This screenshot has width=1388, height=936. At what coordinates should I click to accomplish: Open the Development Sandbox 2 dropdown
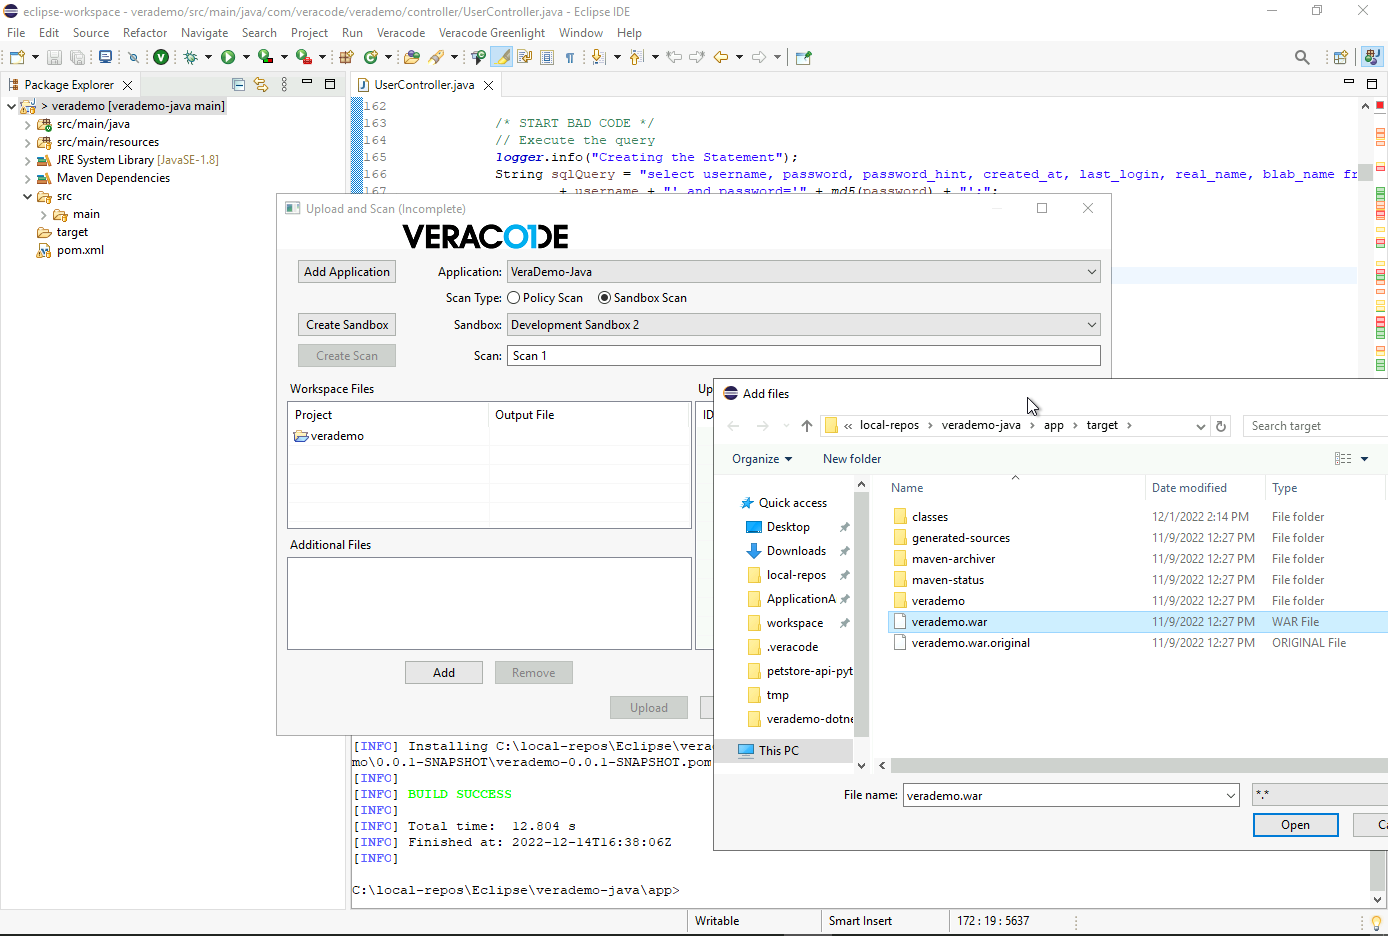click(1091, 325)
